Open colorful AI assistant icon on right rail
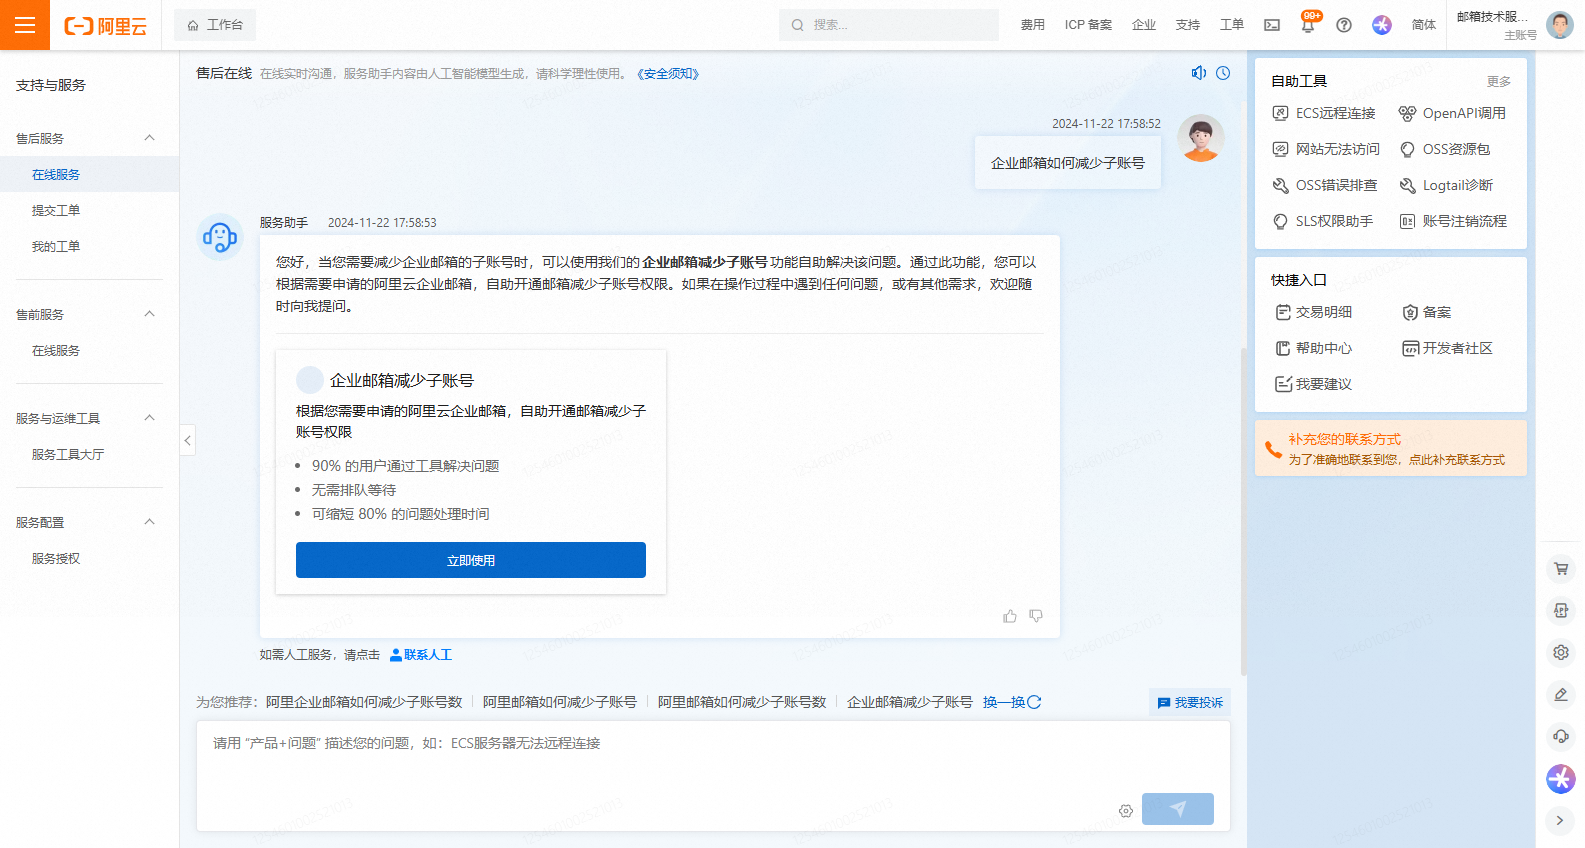This screenshot has width=1585, height=848. tap(1561, 779)
